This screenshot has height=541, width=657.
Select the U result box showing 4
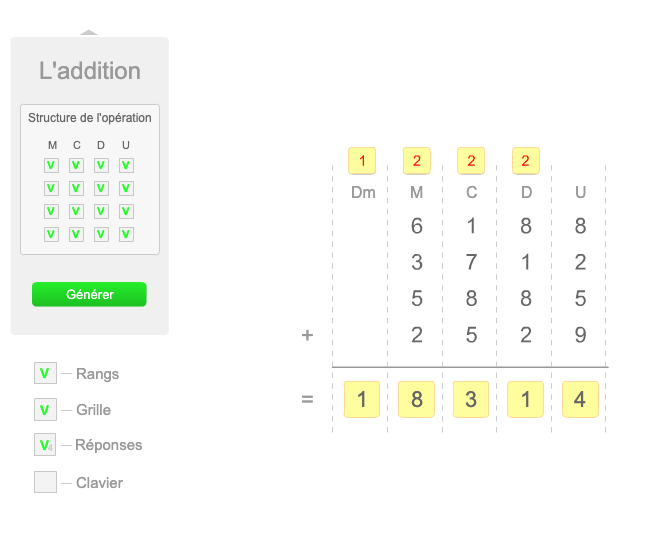580,399
